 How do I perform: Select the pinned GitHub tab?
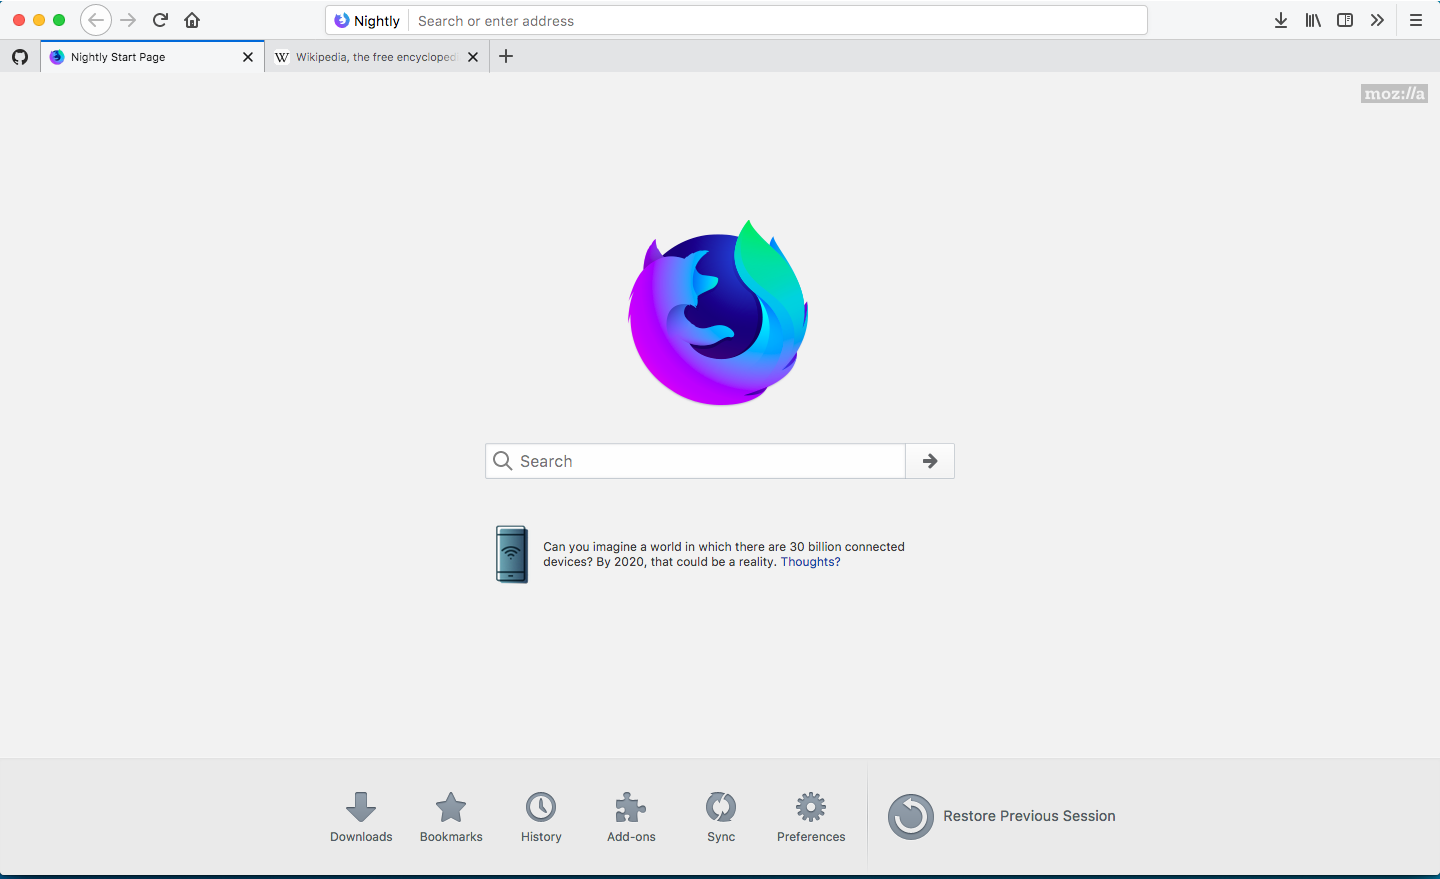pos(20,57)
